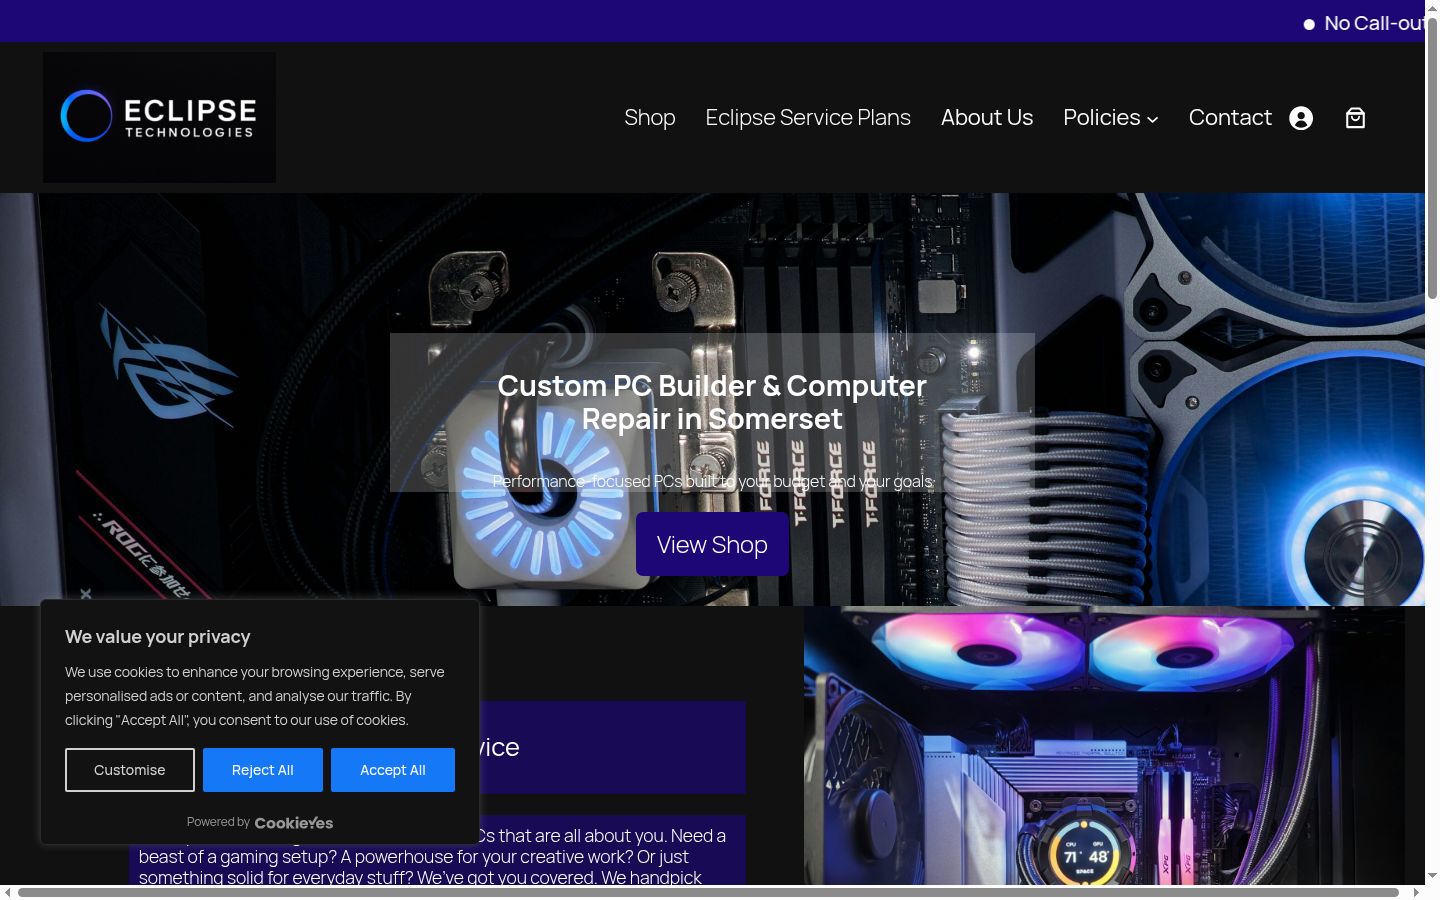Go to Eclipse Service Plans
This screenshot has height=900, width=1440.
[808, 118]
